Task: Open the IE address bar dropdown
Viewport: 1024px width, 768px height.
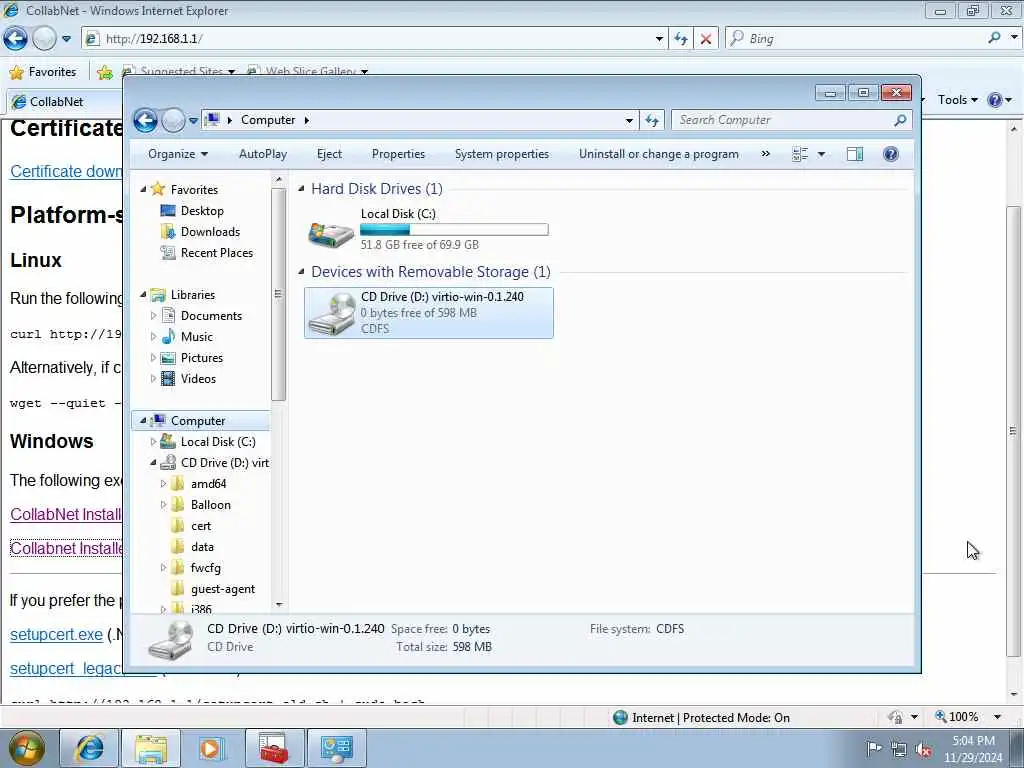Action: point(659,39)
